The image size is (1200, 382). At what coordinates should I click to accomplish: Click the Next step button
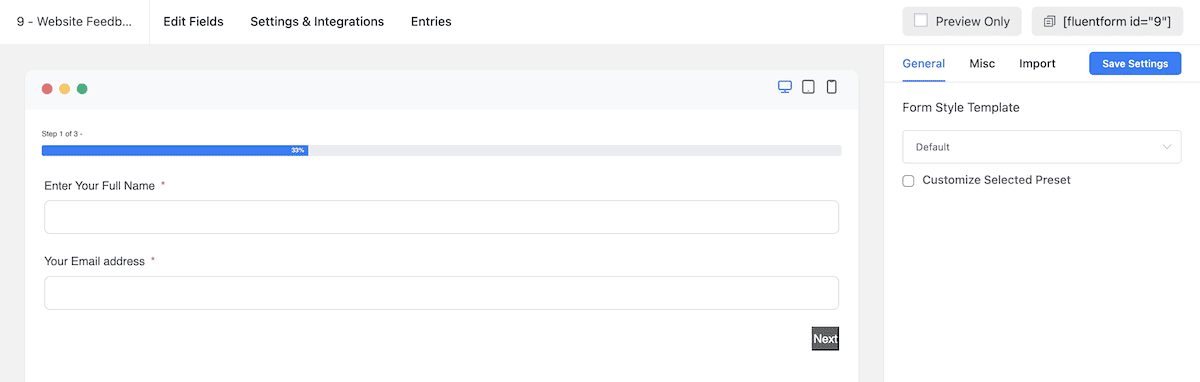point(825,339)
